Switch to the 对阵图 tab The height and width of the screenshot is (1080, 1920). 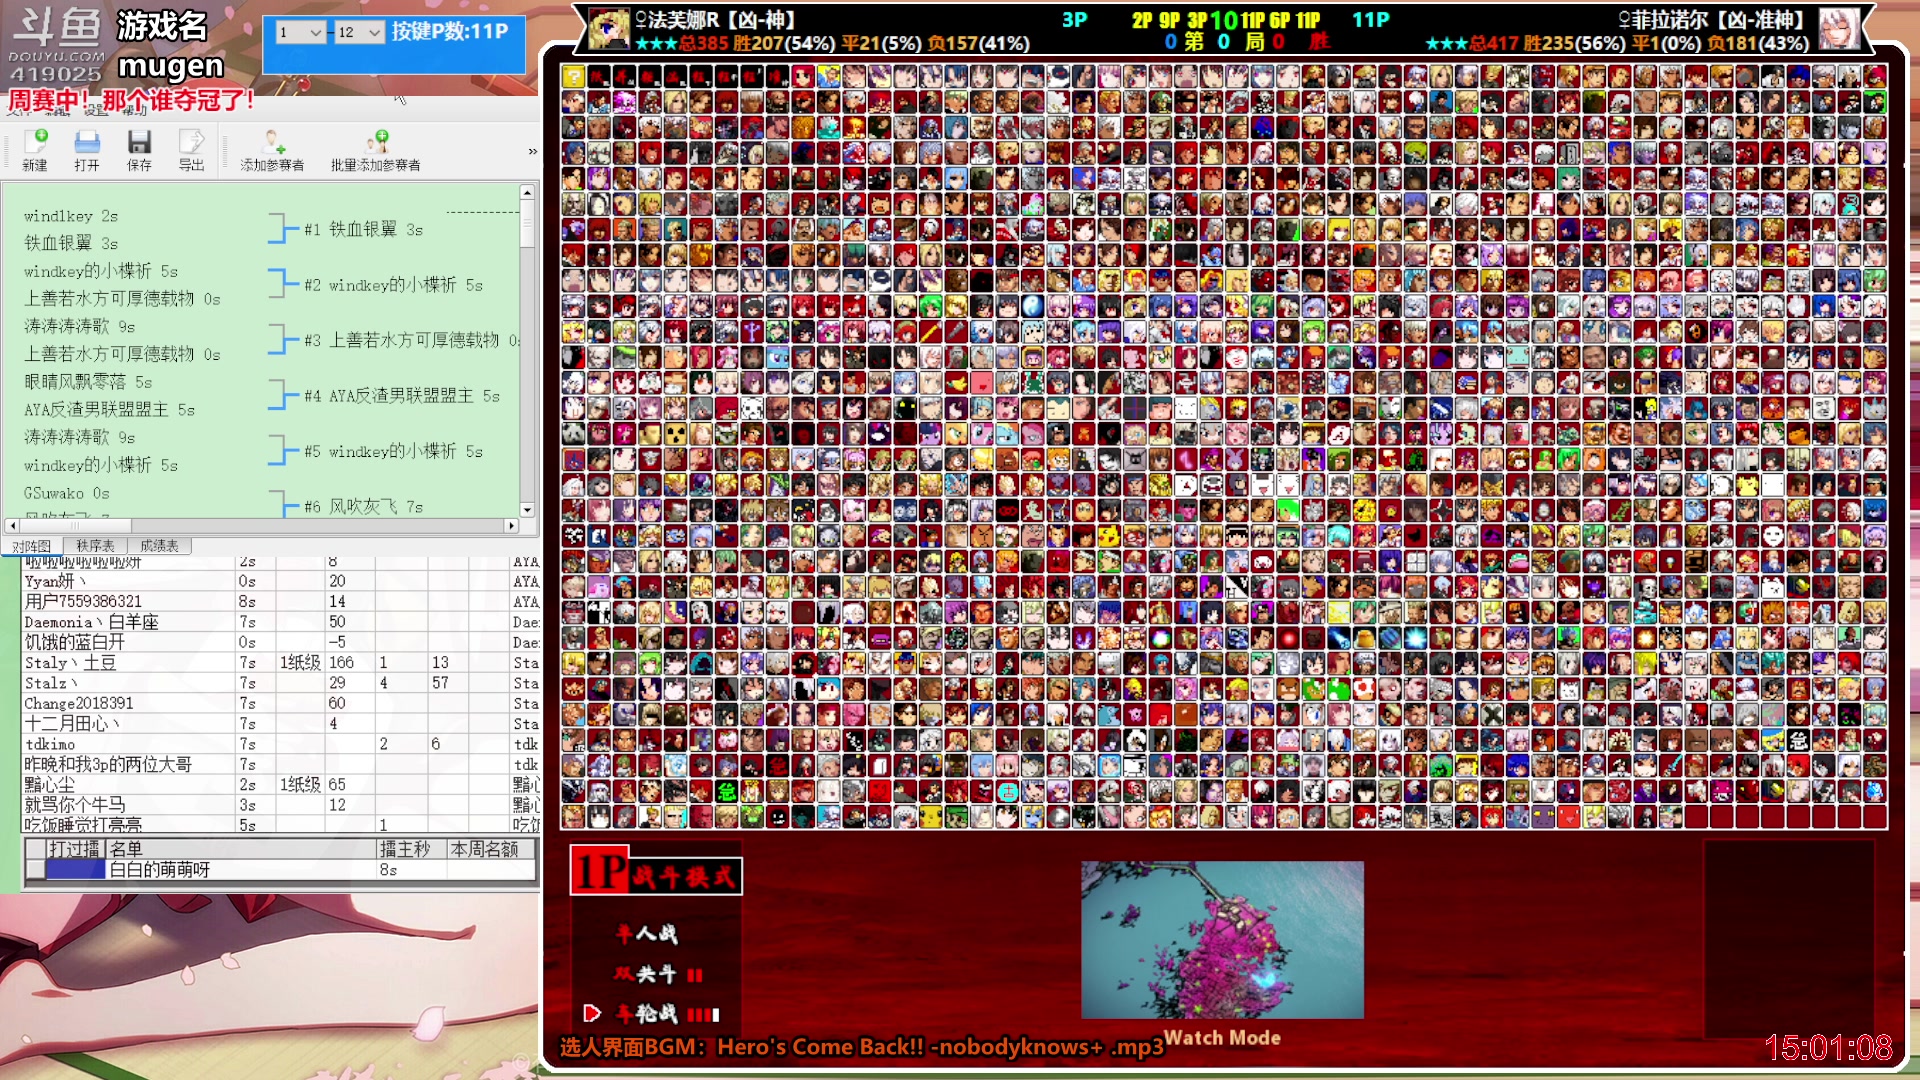pyautogui.click(x=31, y=546)
